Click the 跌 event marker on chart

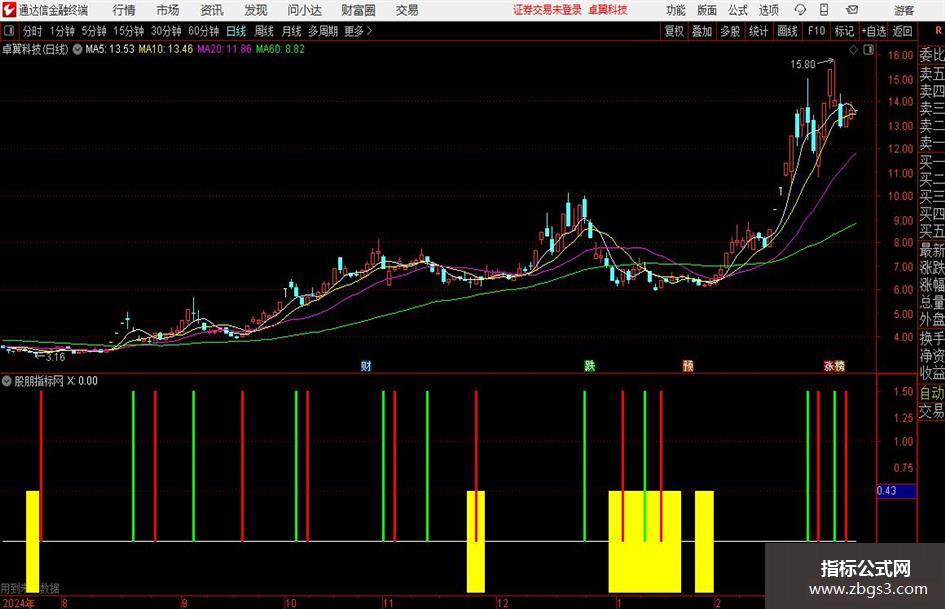point(589,365)
